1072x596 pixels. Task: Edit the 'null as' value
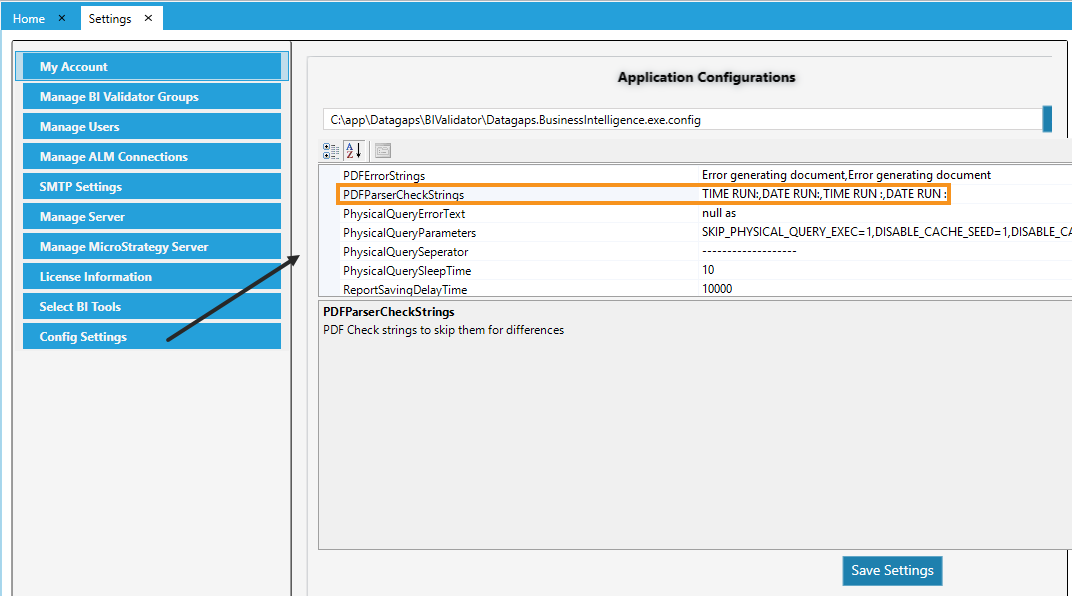click(x=719, y=213)
